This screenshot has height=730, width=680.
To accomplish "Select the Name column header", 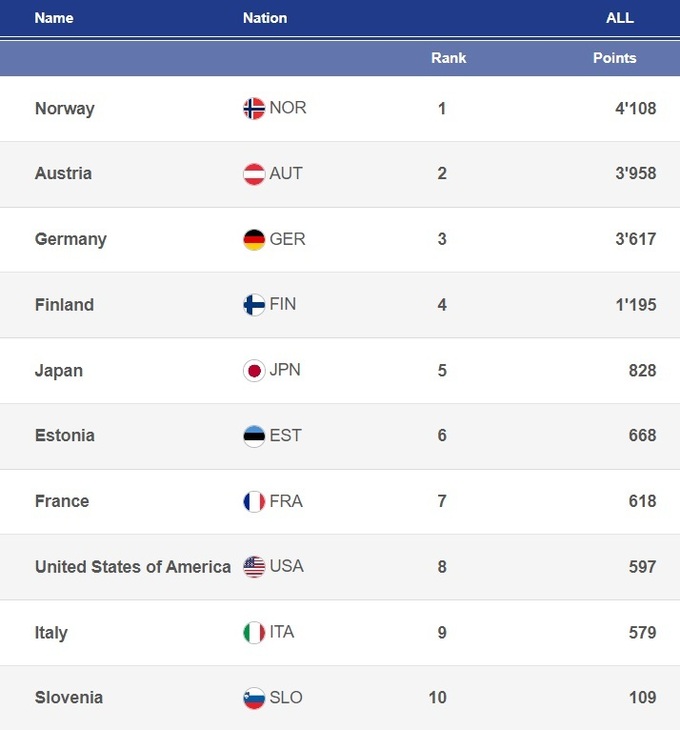I will 54,18.
